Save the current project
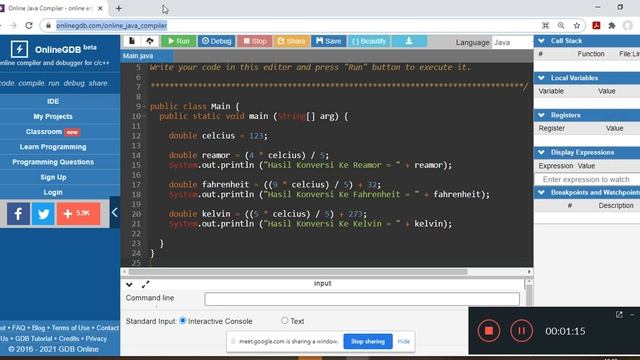640x360 pixels. [329, 41]
